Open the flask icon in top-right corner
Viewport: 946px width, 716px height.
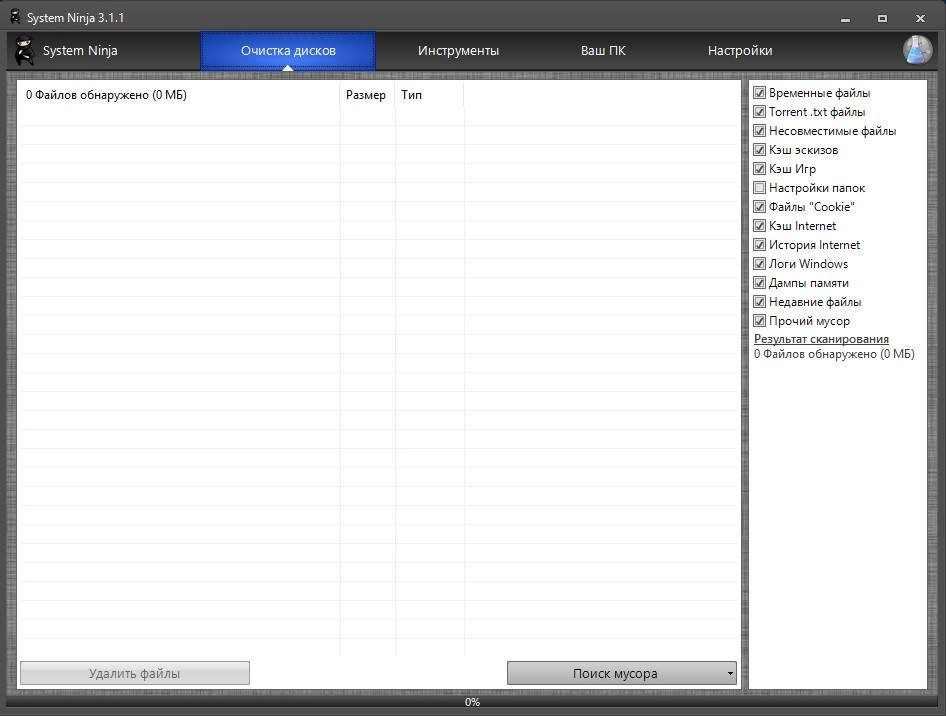[917, 50]
